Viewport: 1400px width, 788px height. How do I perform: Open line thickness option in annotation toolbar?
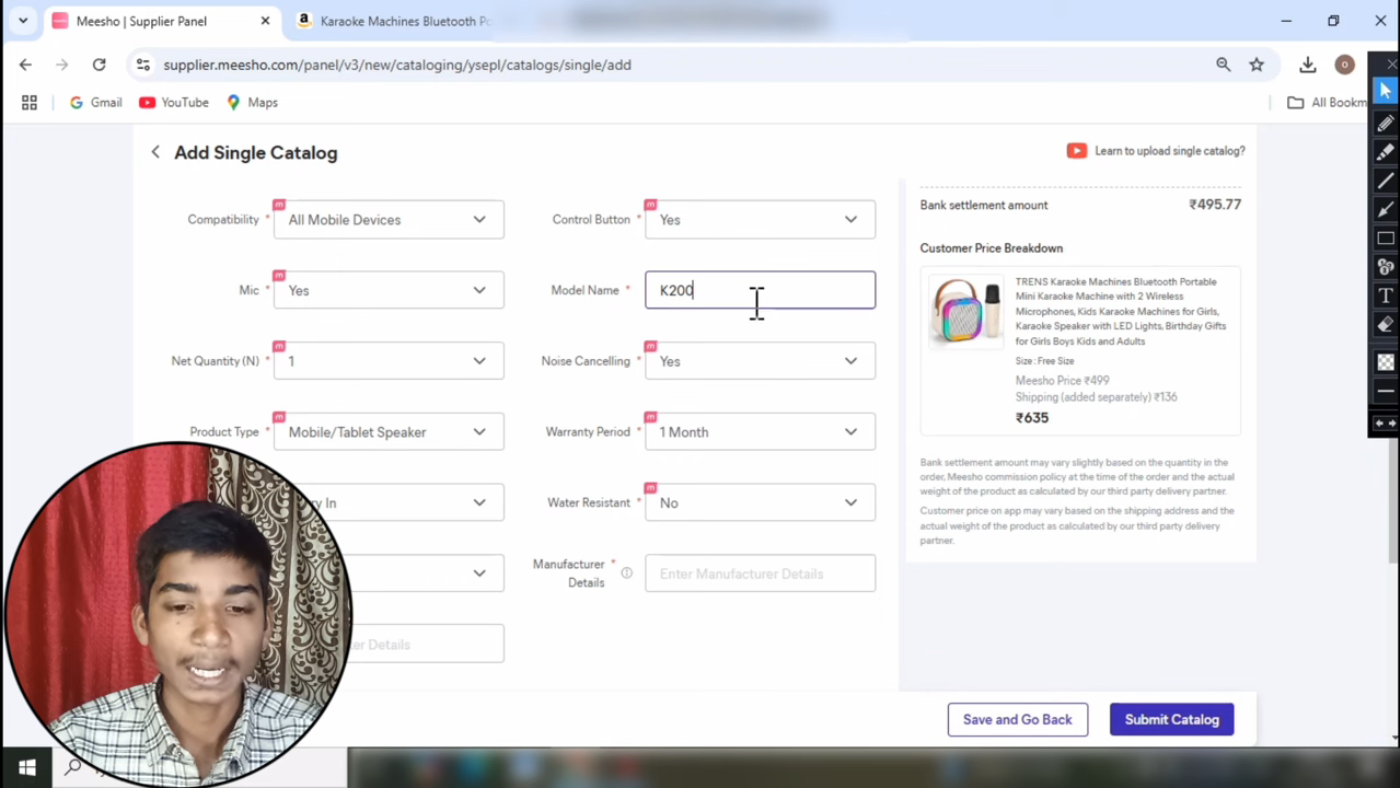(1385, 391)
